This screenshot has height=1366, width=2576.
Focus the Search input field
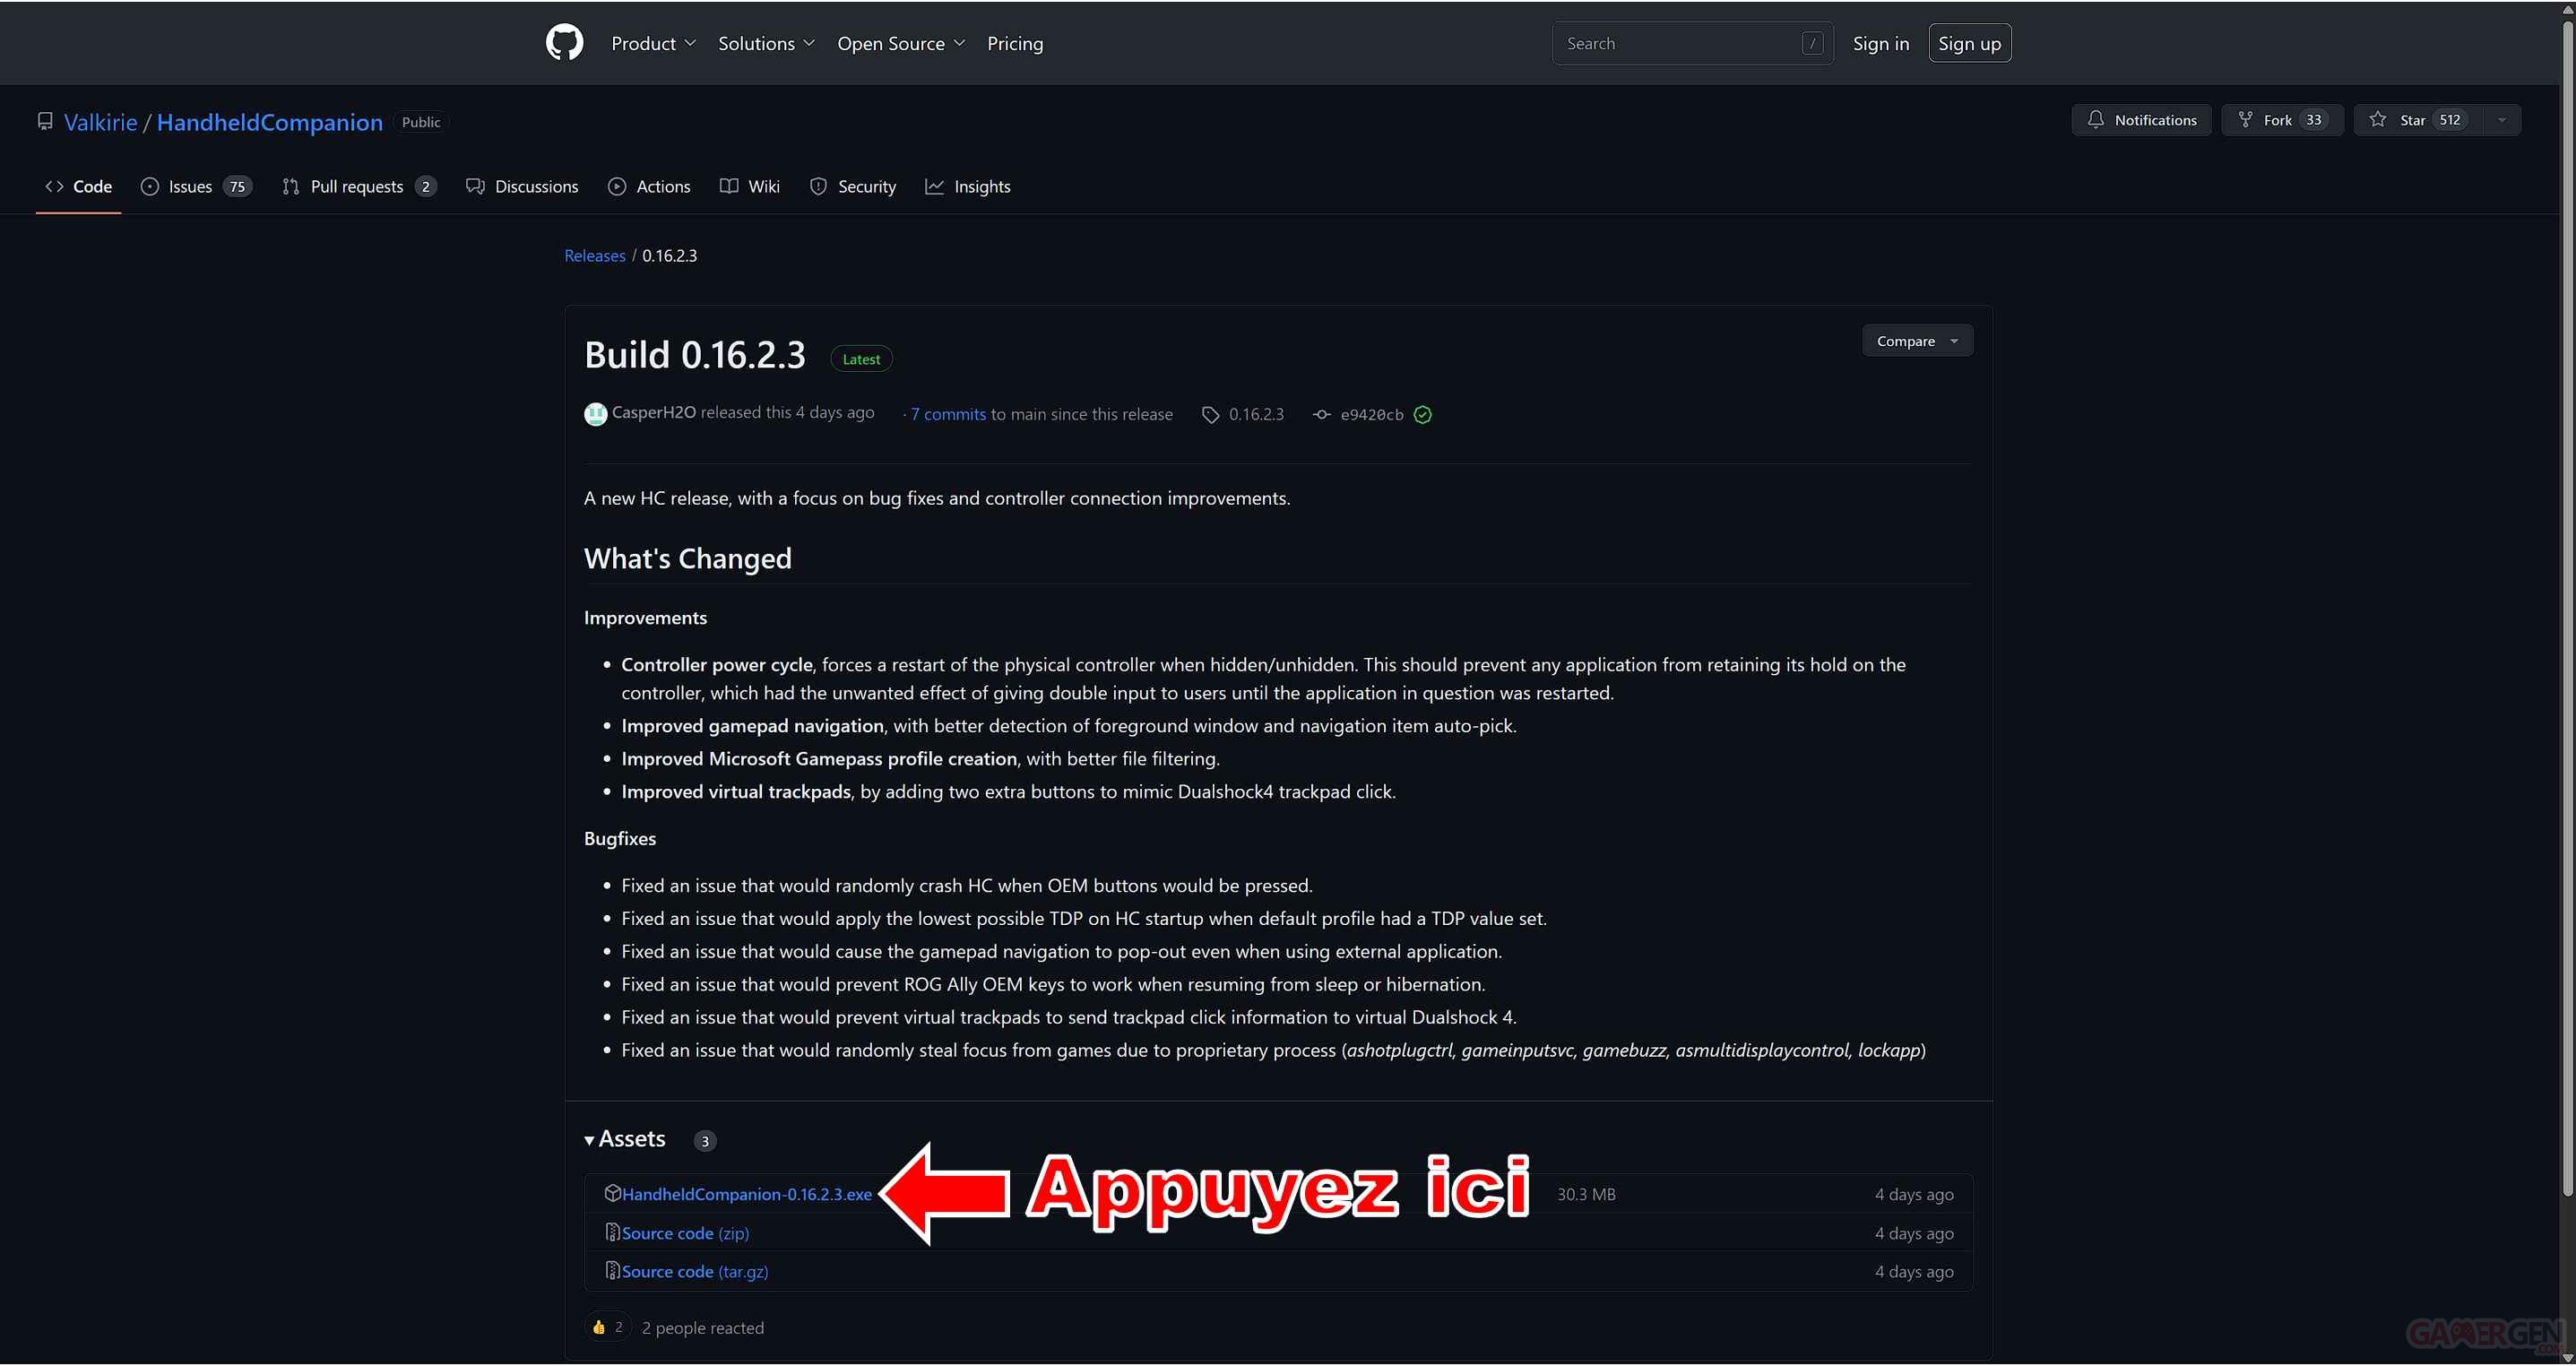tap(1680, 43)
